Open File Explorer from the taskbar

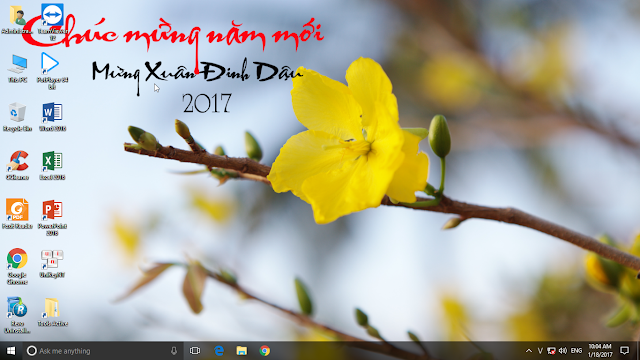tap(242, 351)
